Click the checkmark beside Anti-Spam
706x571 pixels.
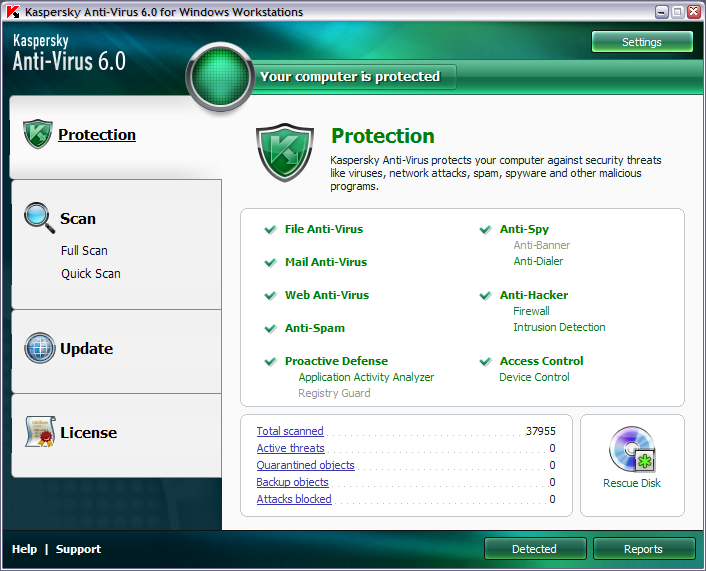pos(270,329)
